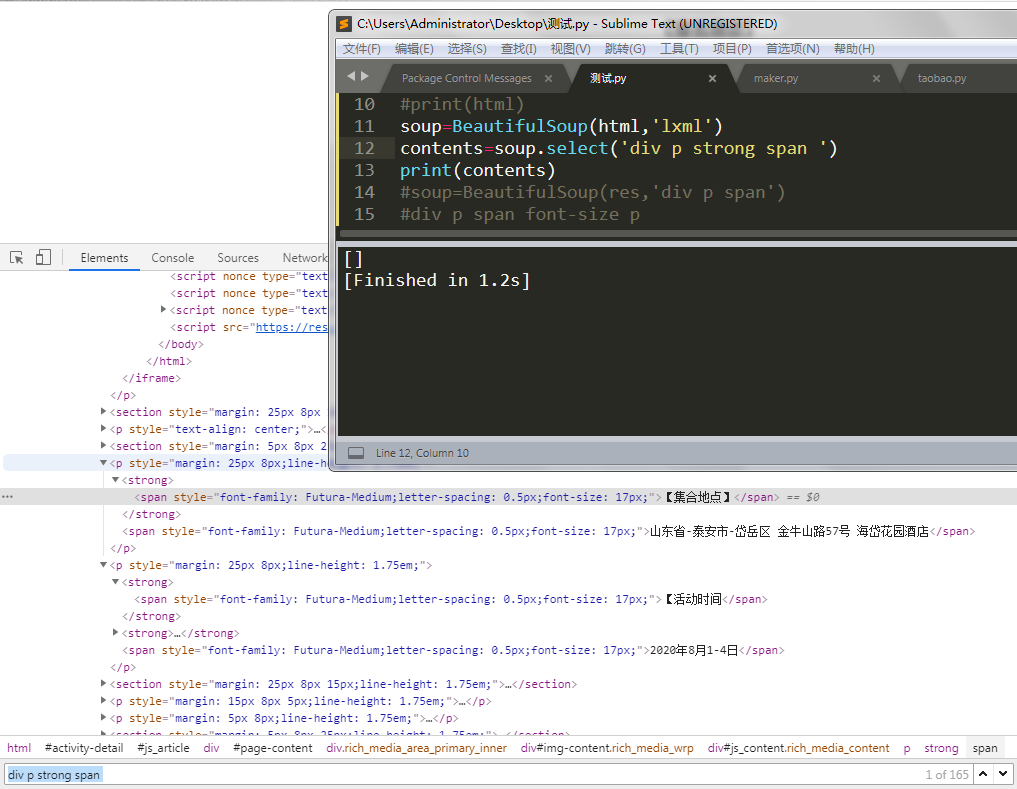Open the DevTools Console tab
Viewport: 1017px width, 789px height.
click(x=173, y=258)
